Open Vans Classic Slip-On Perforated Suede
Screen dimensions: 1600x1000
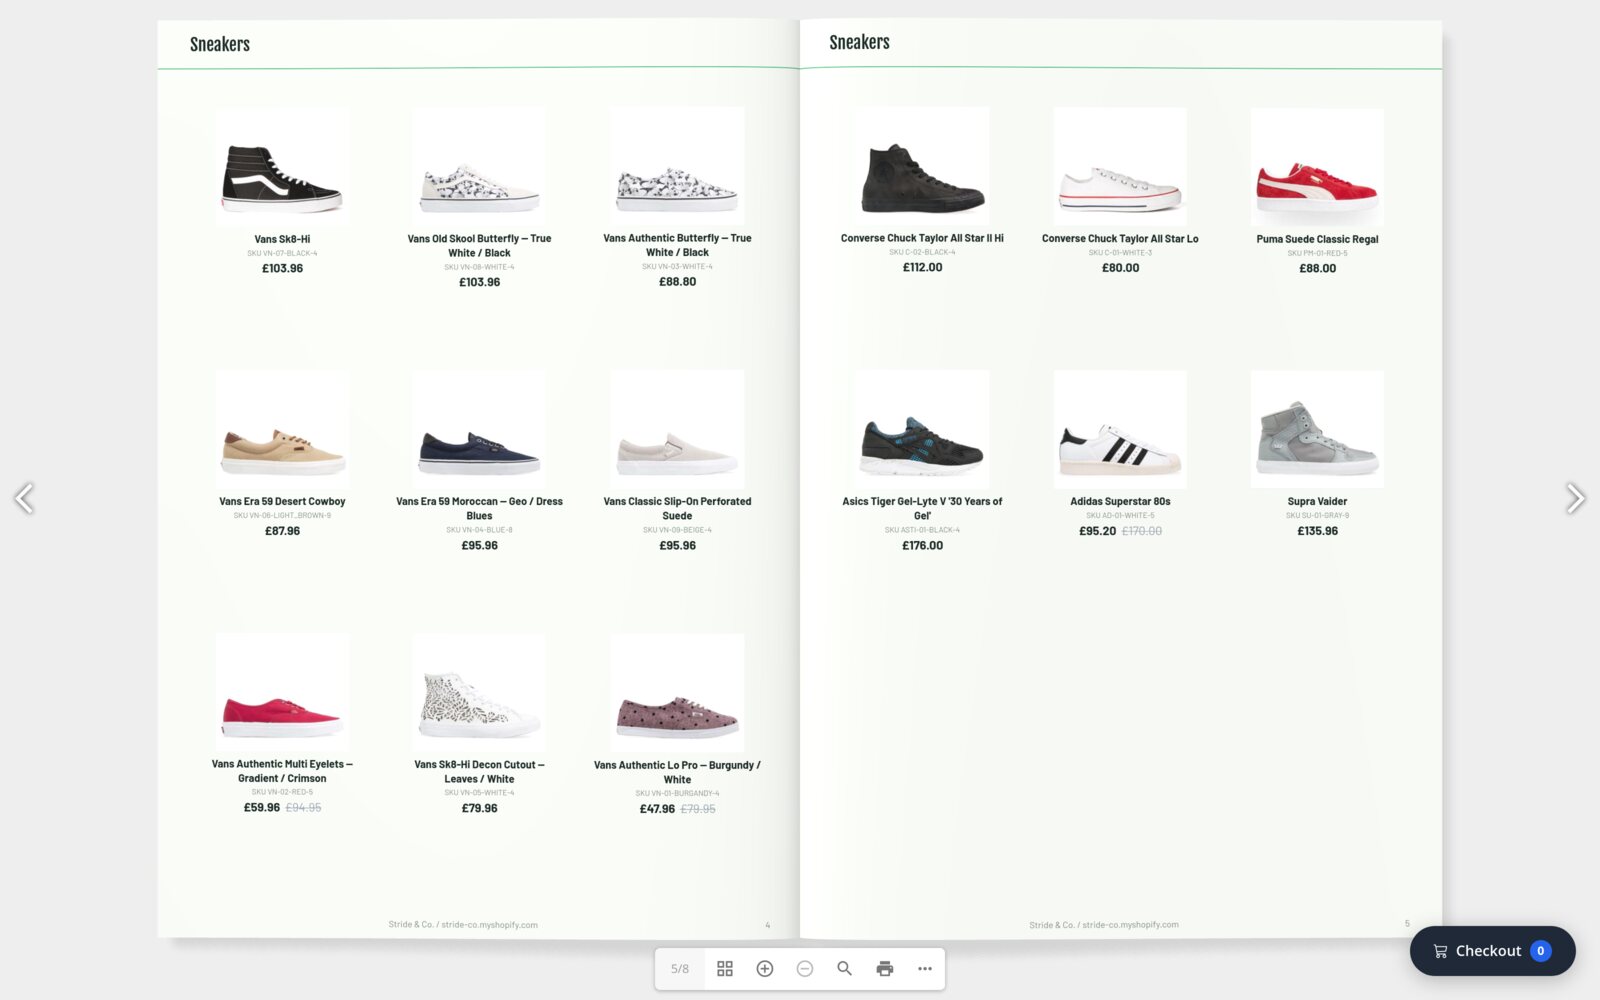[x=677, y=508]
